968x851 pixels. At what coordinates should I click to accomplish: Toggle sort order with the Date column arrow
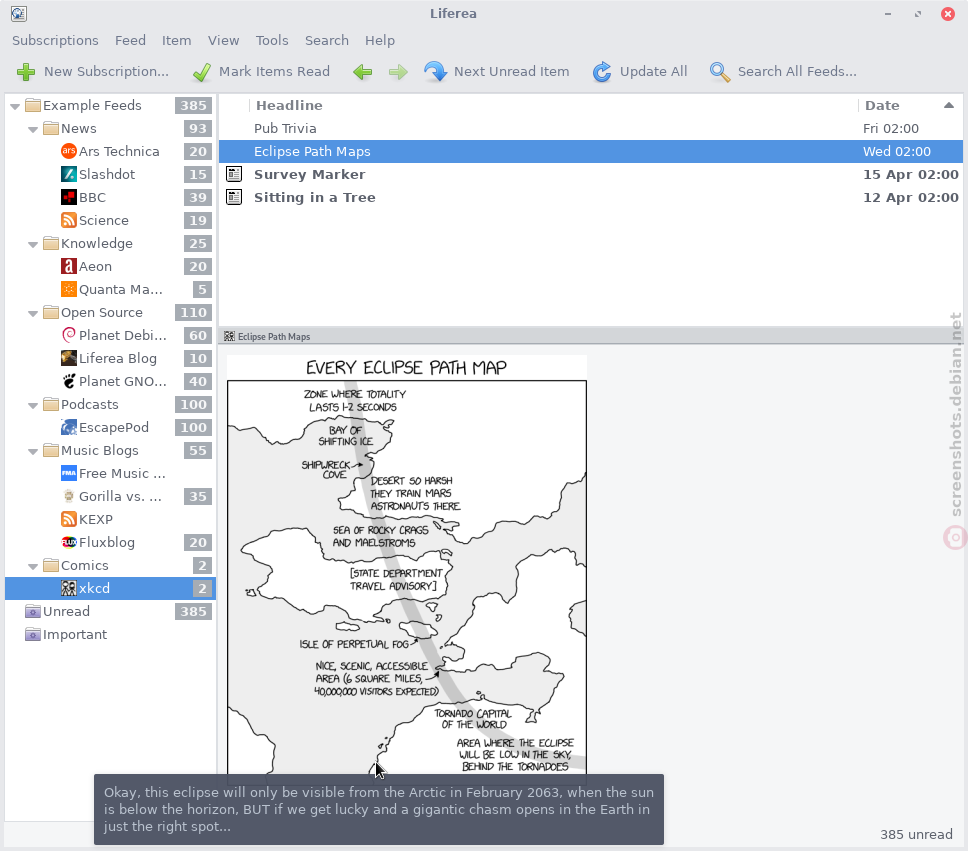[949, 106]
